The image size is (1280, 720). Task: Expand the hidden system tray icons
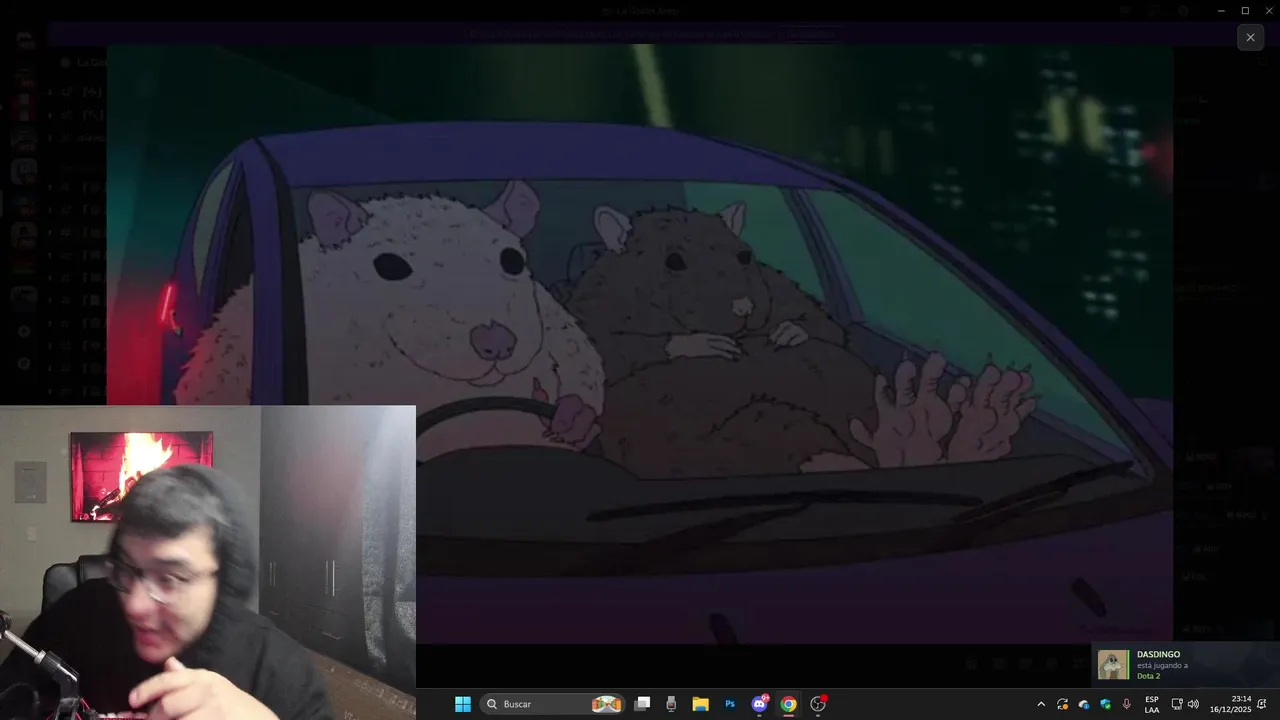coord(1040,704)
